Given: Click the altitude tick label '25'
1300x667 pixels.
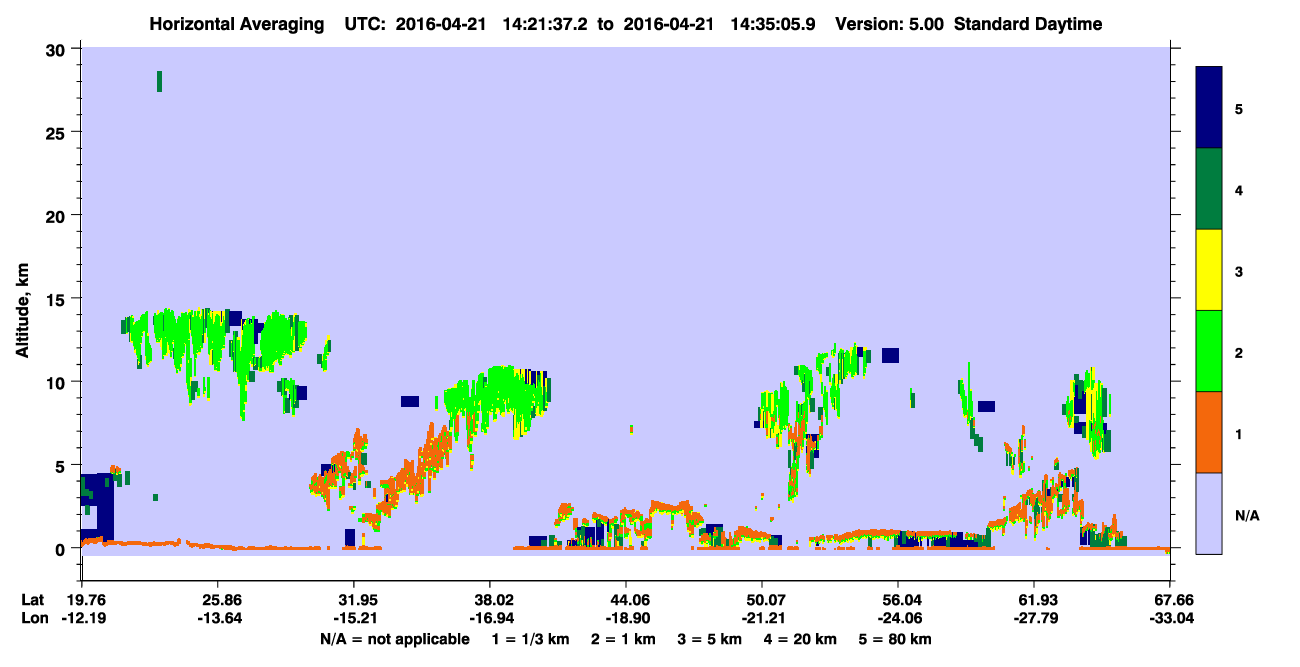Looking at the screenshot, I should click(x=58, y=132).
